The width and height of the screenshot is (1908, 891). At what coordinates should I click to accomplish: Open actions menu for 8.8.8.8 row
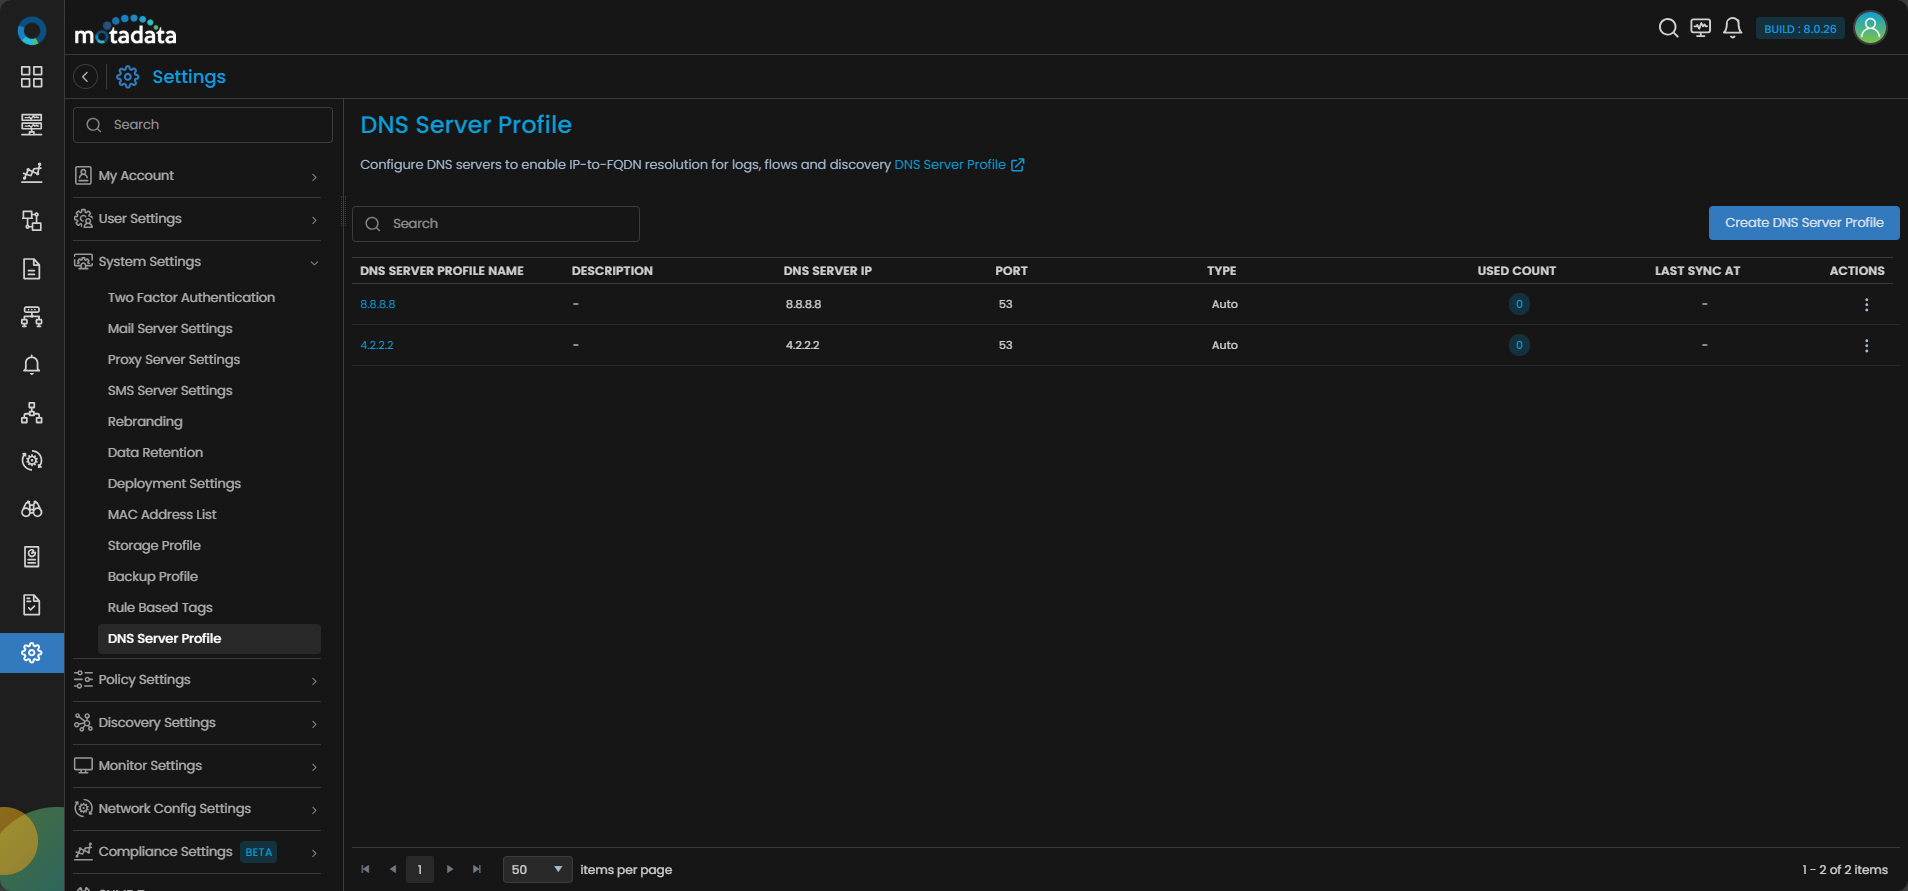coord(1866,305)
